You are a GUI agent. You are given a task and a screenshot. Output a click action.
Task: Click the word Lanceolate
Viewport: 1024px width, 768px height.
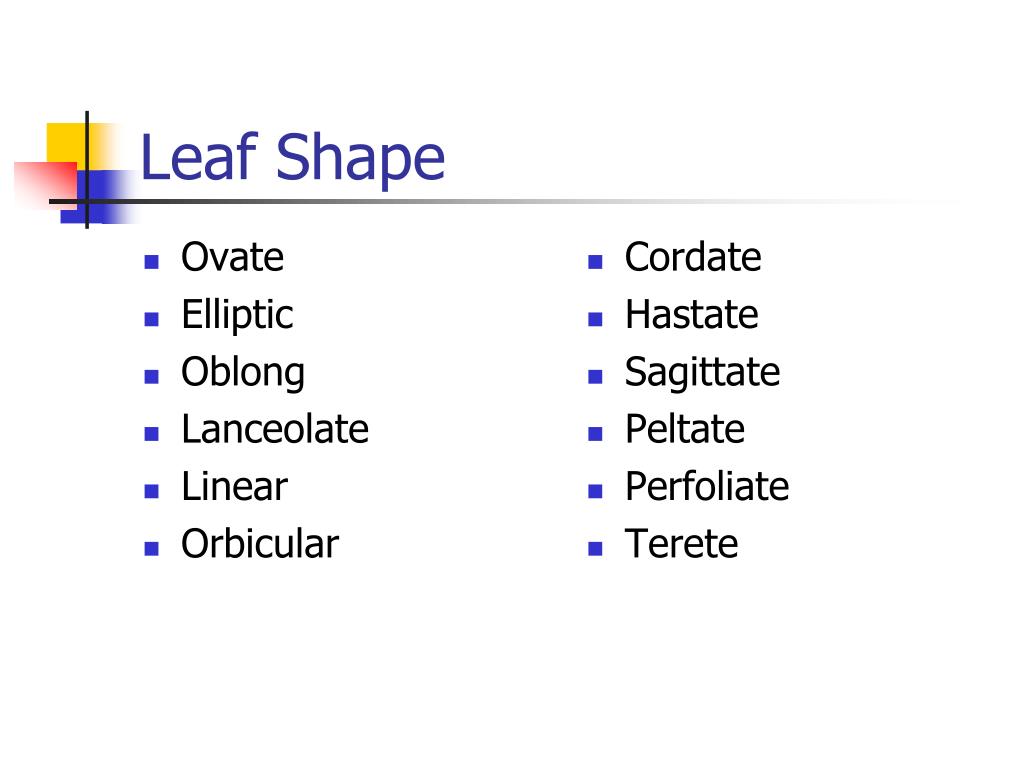[x=275, y=429]
